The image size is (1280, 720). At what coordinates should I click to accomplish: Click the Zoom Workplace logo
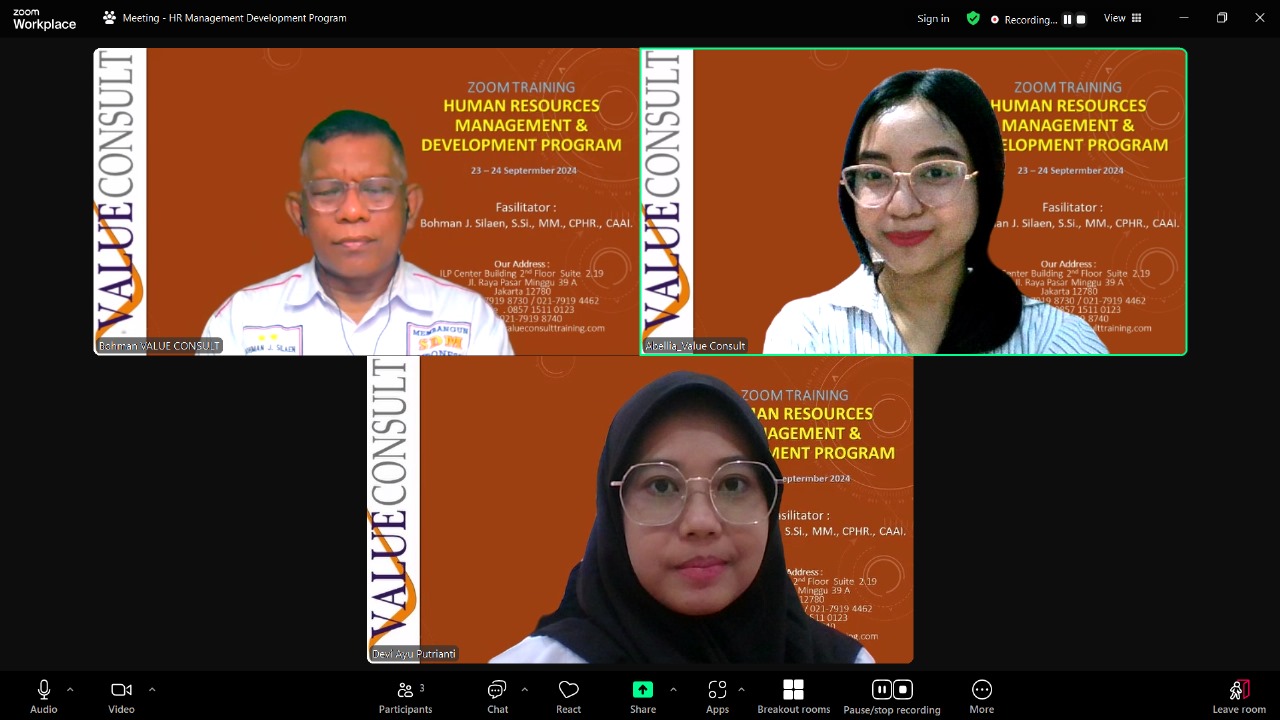pyautogui.click(x=44, y=19)
